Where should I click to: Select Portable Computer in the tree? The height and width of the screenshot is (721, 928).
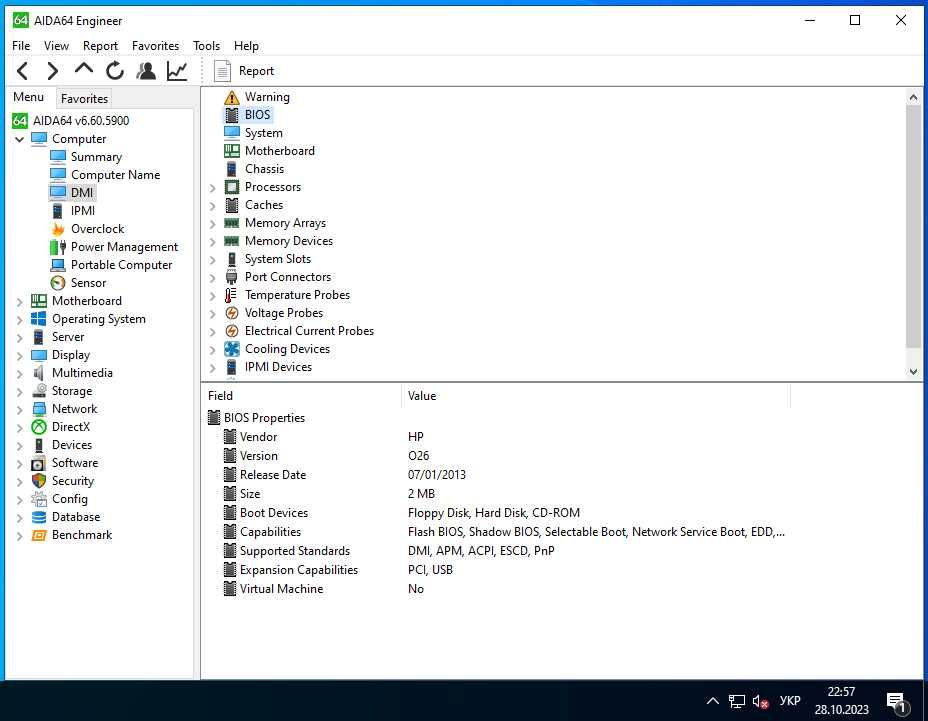(121, 265)
